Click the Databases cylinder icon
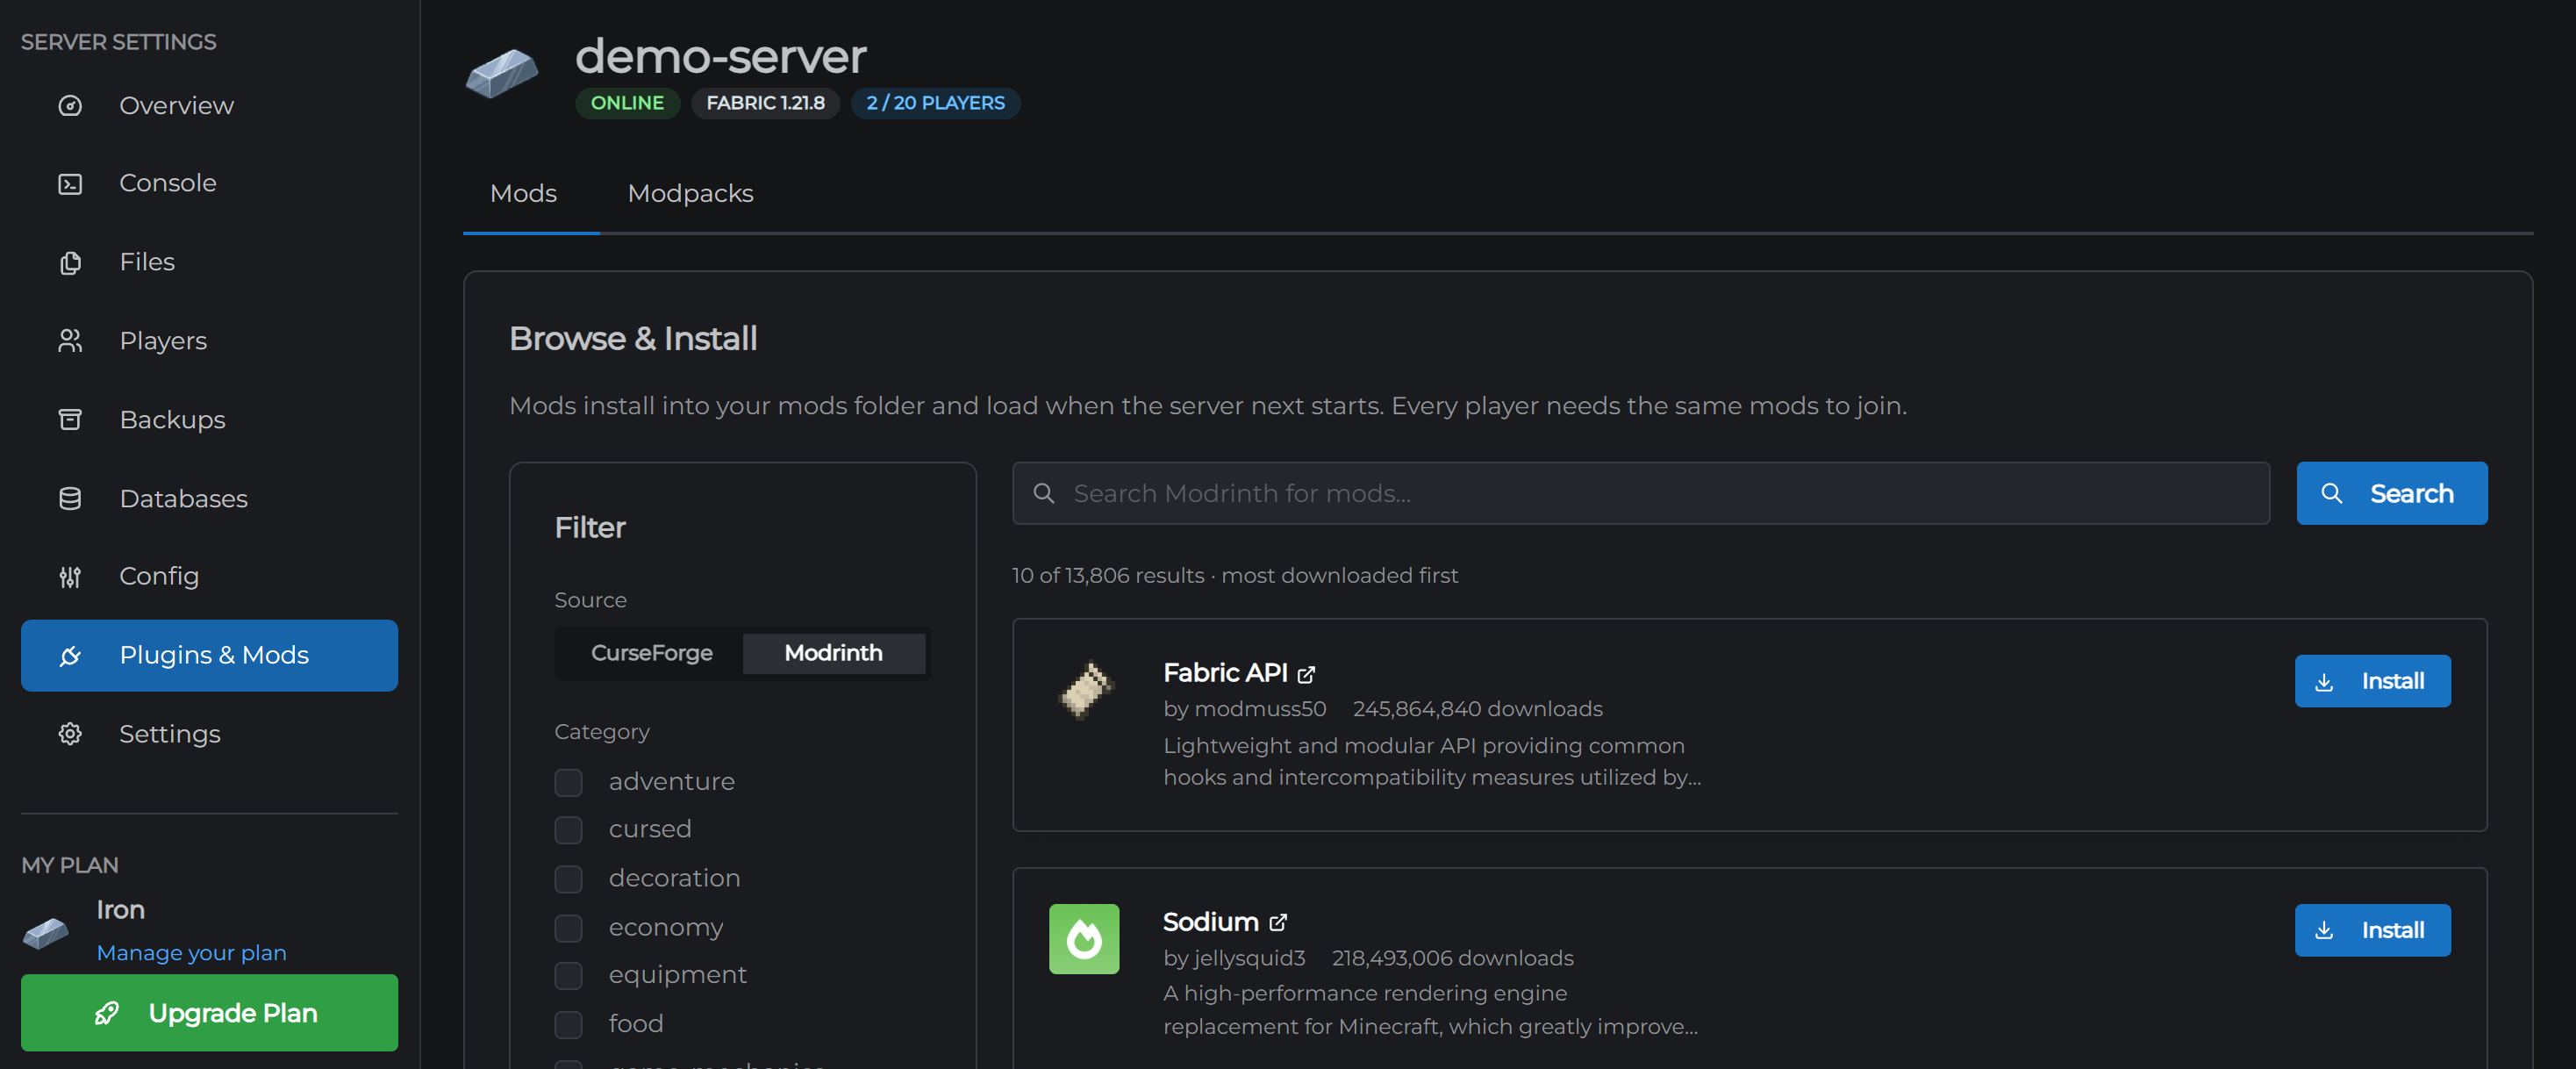 point(70,498)
